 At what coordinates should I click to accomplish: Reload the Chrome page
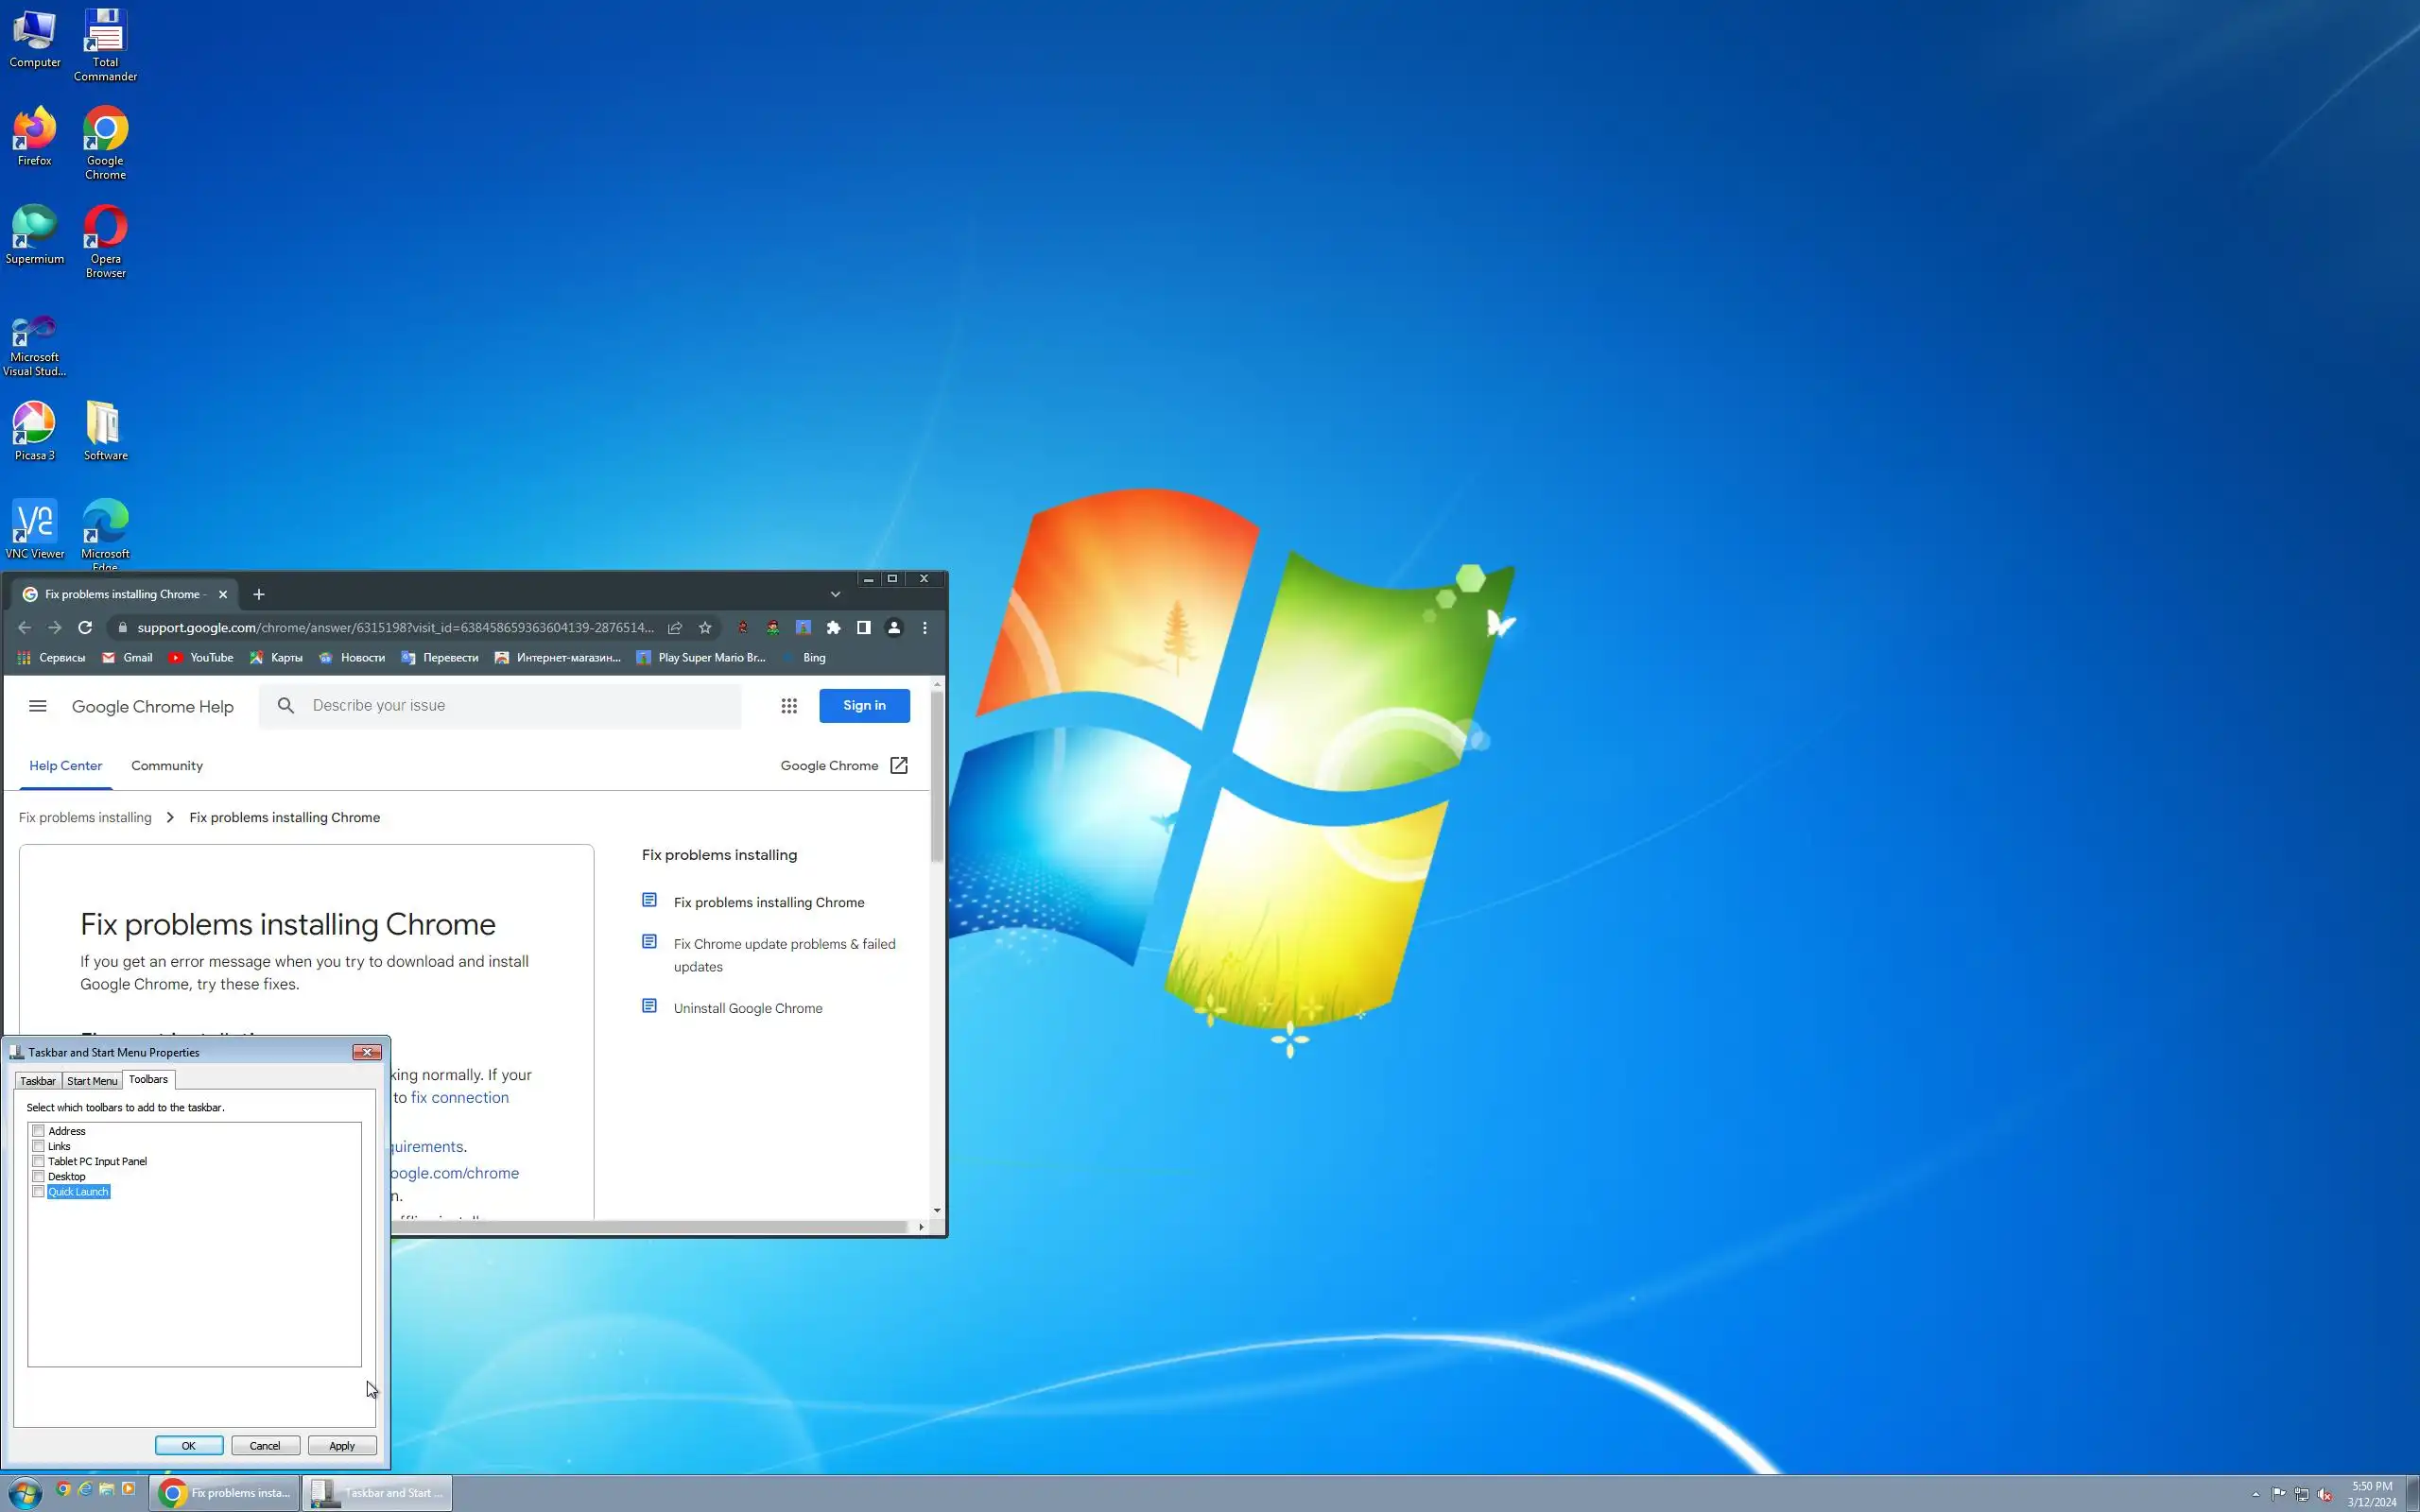85,628
